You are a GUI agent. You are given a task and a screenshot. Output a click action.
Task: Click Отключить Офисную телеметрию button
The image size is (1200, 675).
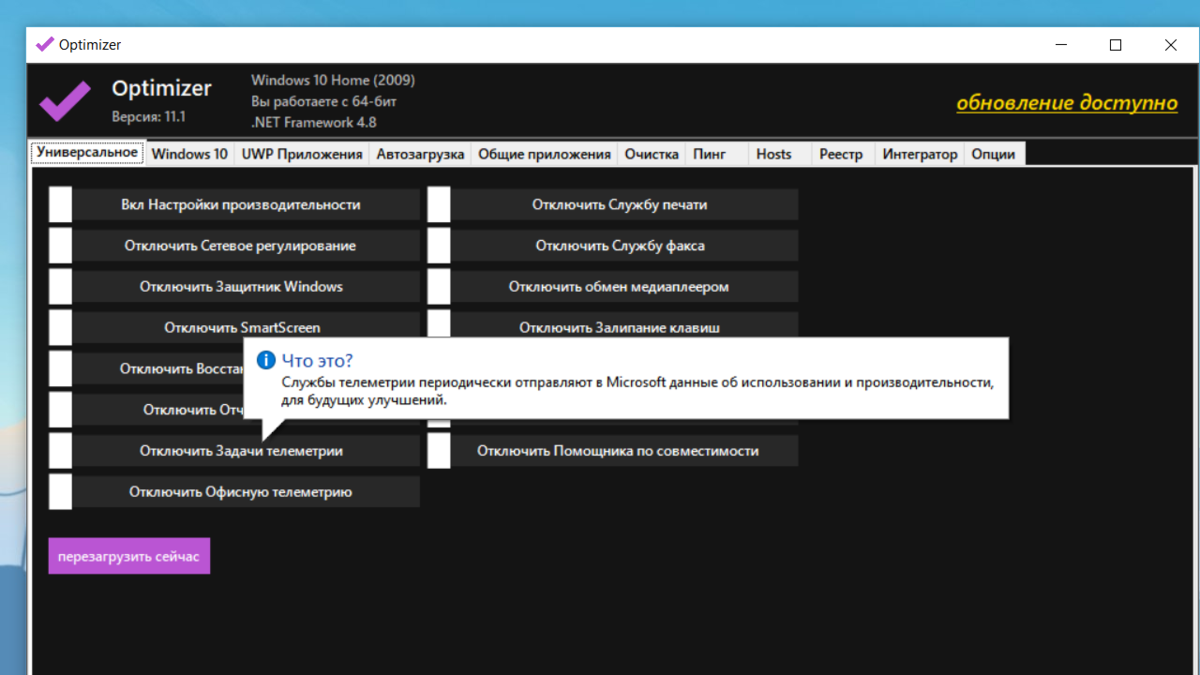coord(246,492)
